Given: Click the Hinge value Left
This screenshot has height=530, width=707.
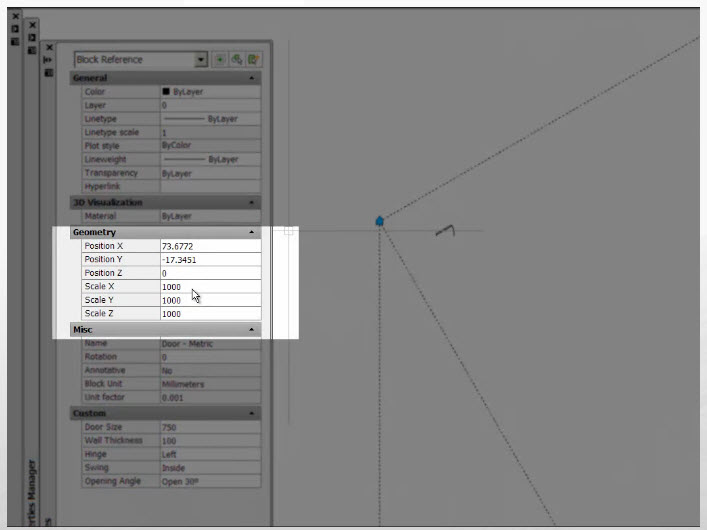Looking at the screenshot, I should click(211, 454).
